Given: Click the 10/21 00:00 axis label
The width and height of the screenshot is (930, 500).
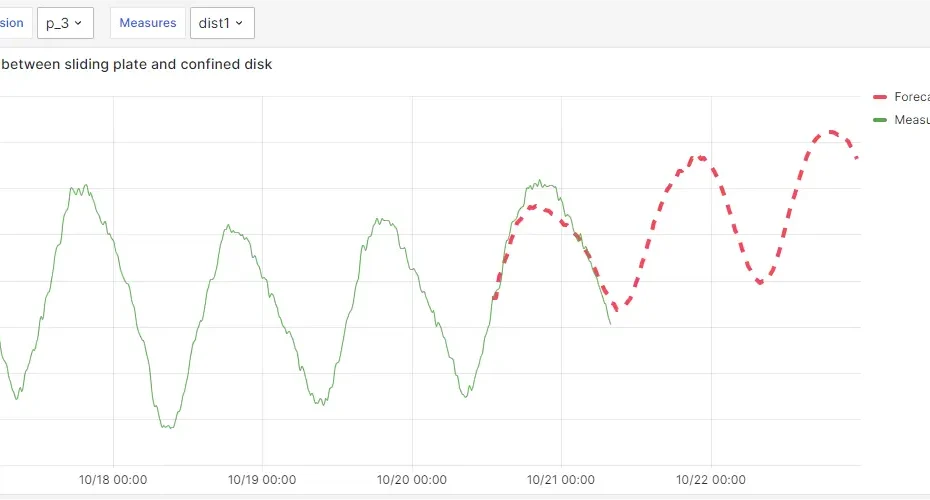Looking at the screenshot, I should 560,480.
